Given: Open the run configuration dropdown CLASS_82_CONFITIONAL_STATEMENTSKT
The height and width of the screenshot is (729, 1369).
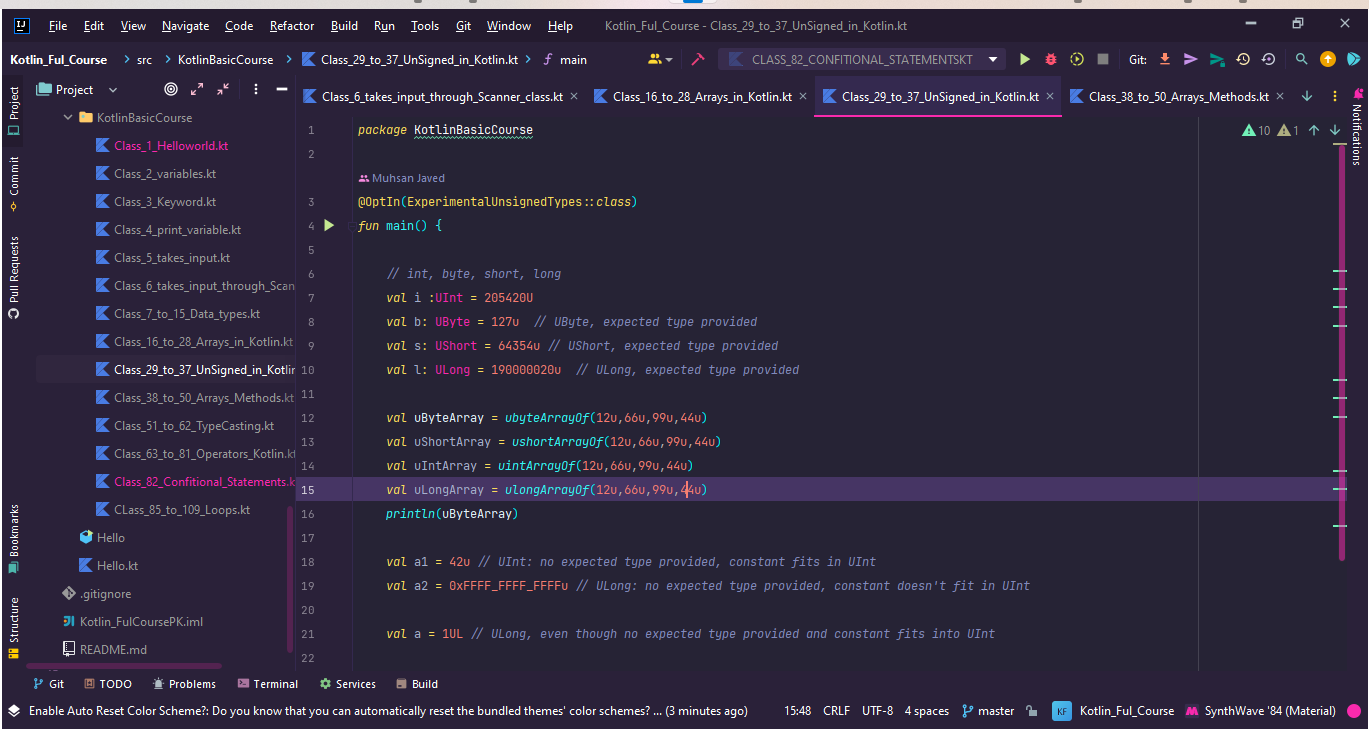Looking at the screenshot, I should (x=862, y=60).
